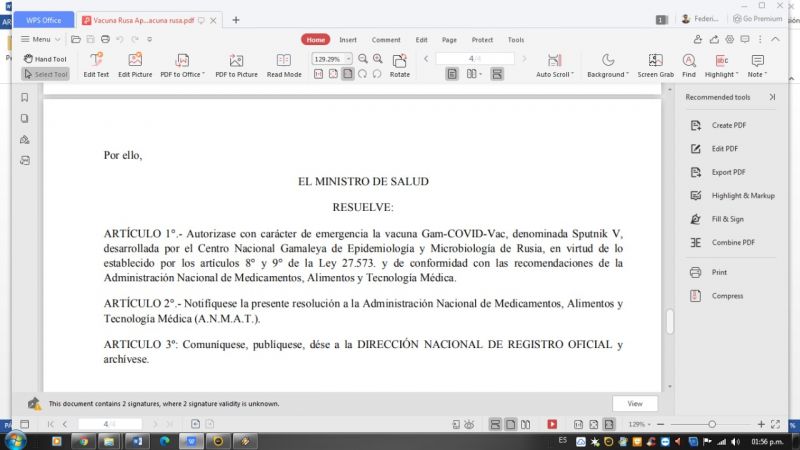Select Export PDF in Recommended tools
Viewport: 800px width, 450px height.
[718, 172]
